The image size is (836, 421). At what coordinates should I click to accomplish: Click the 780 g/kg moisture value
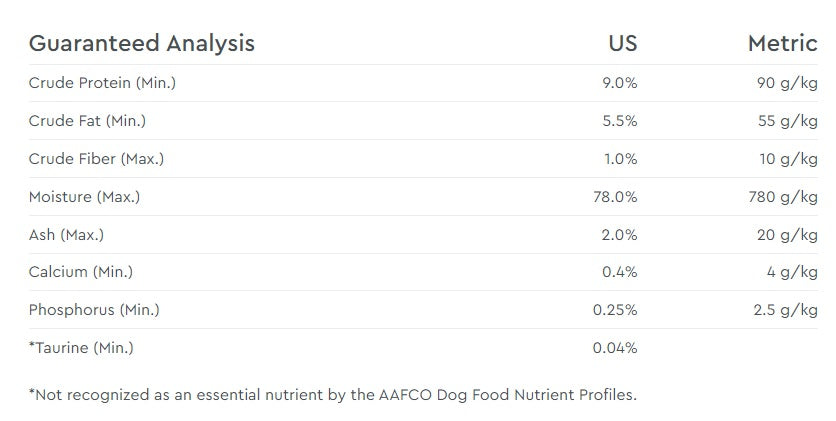coord(783,197)
